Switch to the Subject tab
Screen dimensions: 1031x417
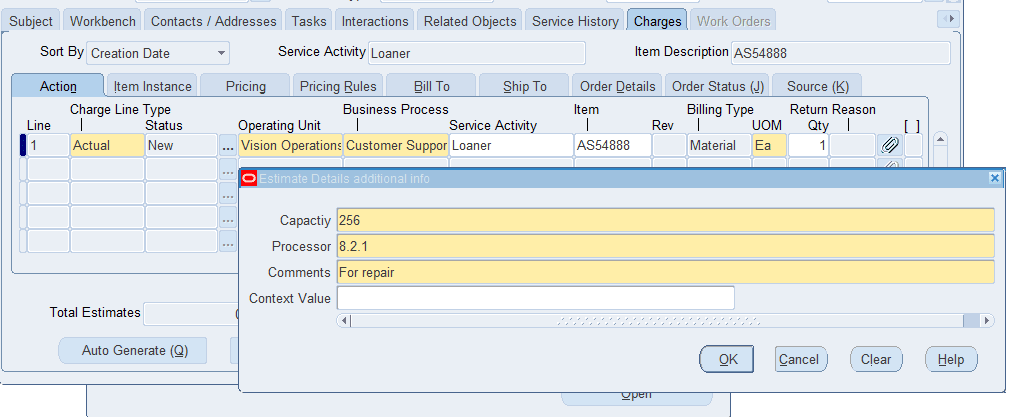(31, 21)
